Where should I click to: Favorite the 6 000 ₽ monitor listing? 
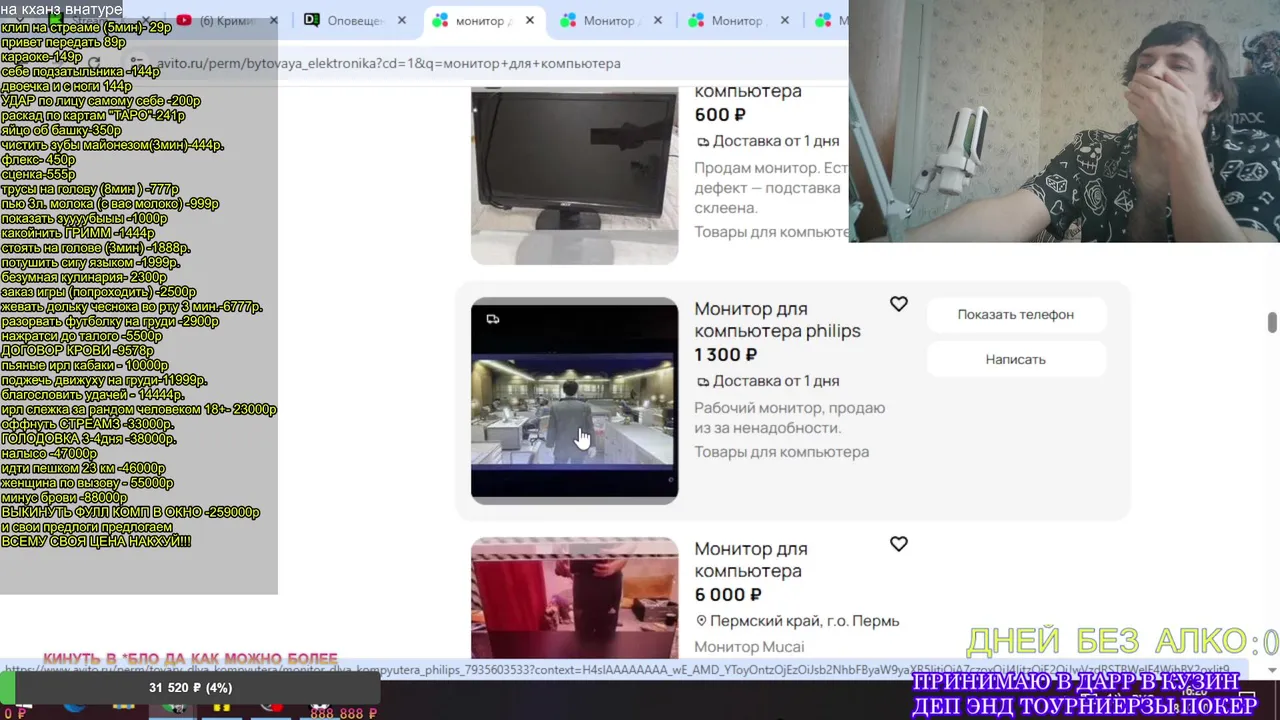coord(899,544)
